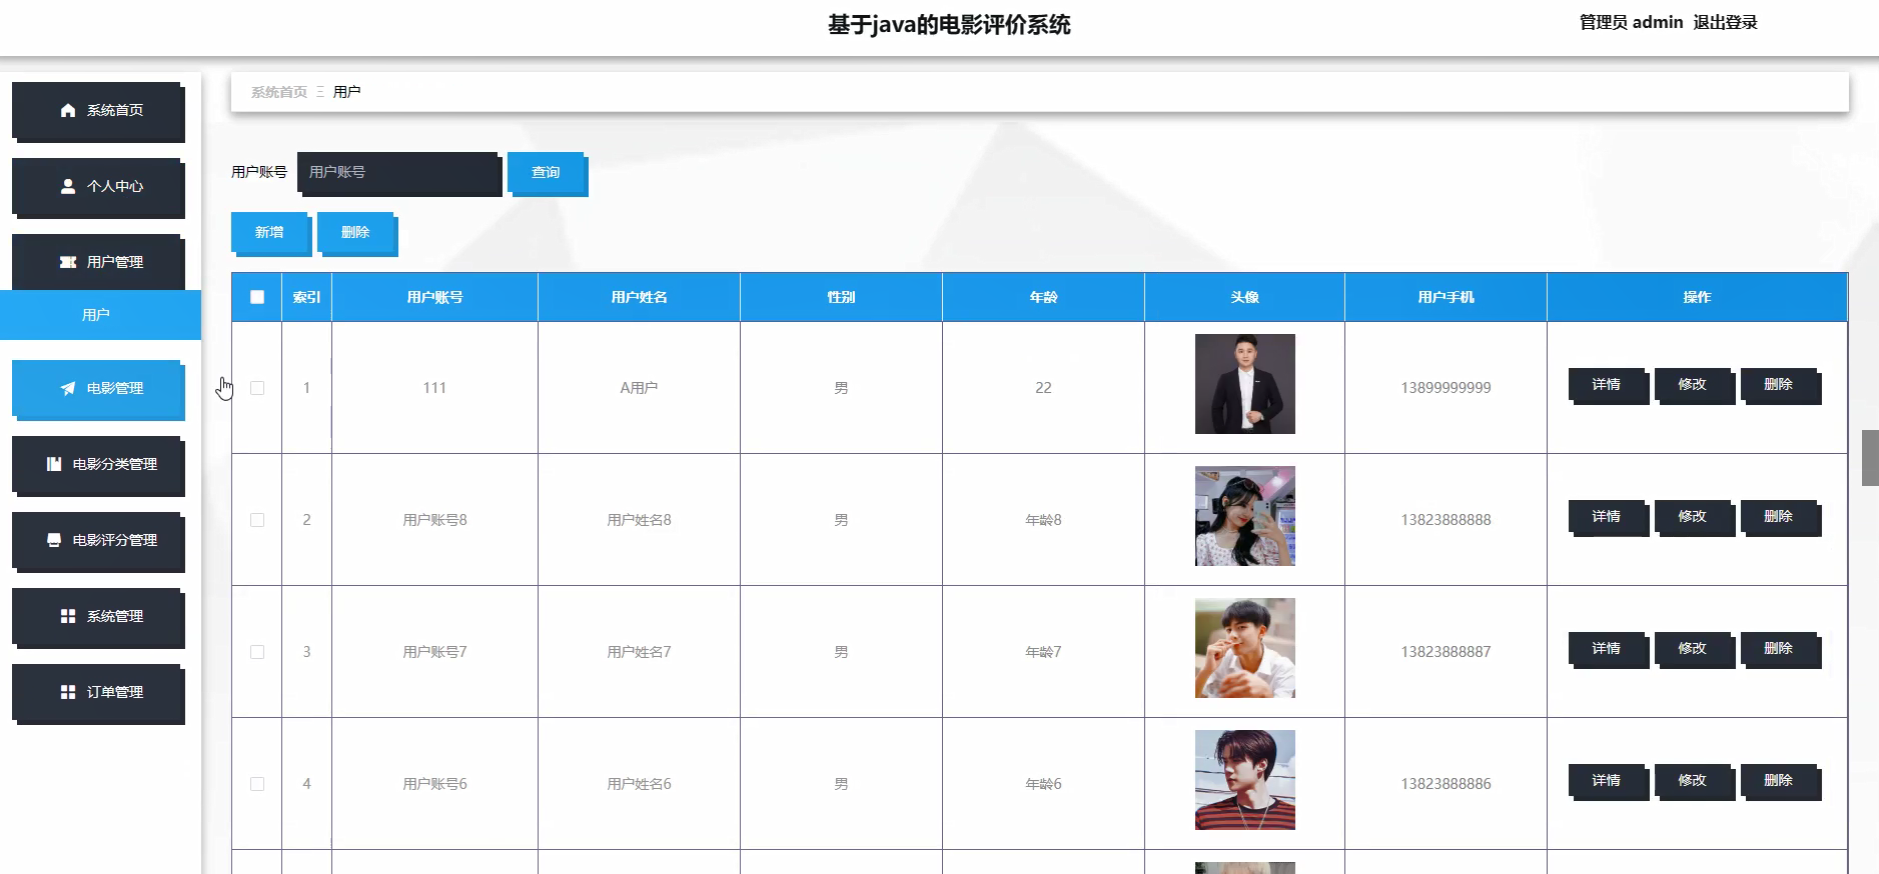The image size is (1879, 874).
Task: Click the 退出登录 link
Action: click(1725, 22)
